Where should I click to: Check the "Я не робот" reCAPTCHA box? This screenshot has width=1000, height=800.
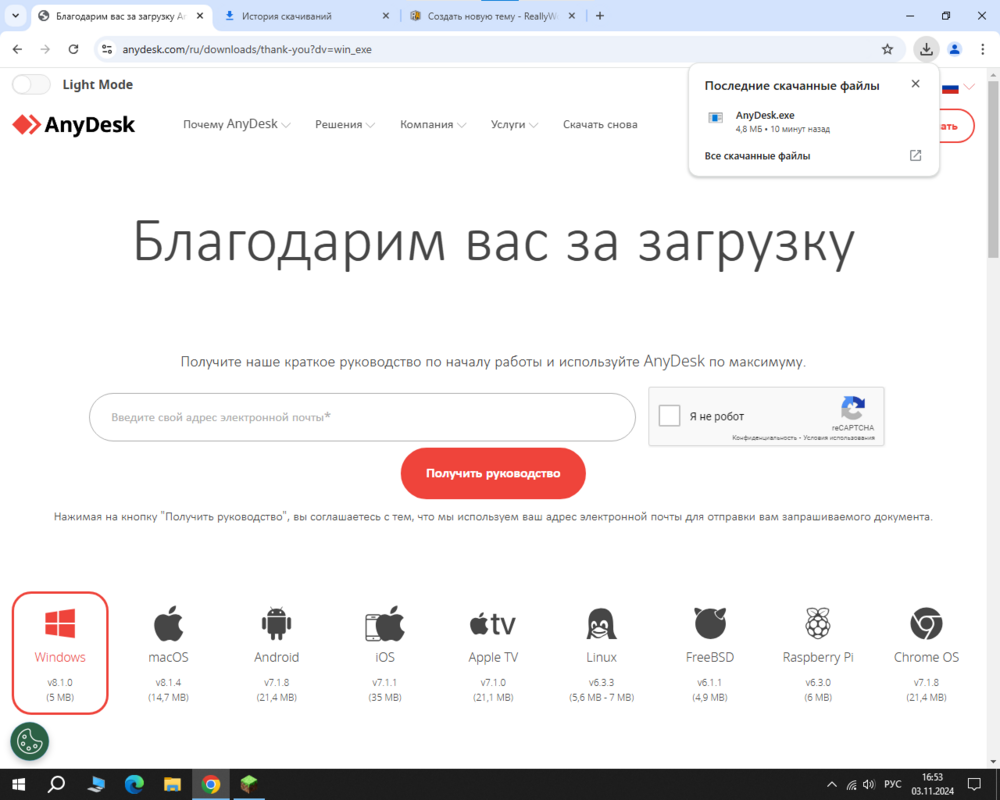point(669,416)
